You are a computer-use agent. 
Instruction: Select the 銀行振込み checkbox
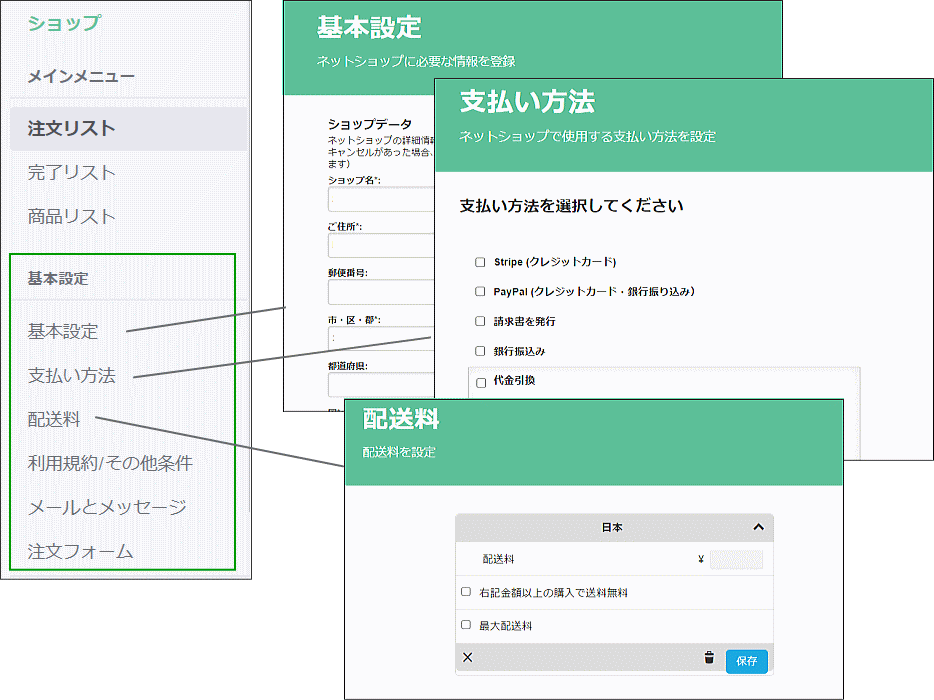coord(481,352)
